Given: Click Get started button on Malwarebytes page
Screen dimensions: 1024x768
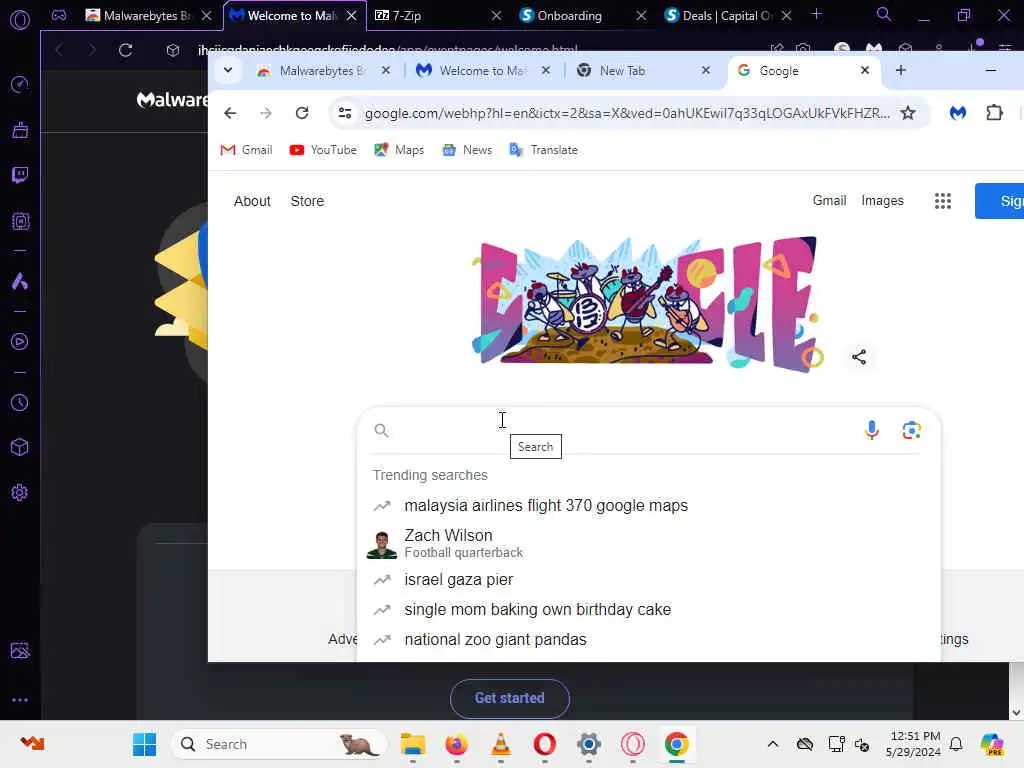Looking at the screenshot, I should (509, 698).
